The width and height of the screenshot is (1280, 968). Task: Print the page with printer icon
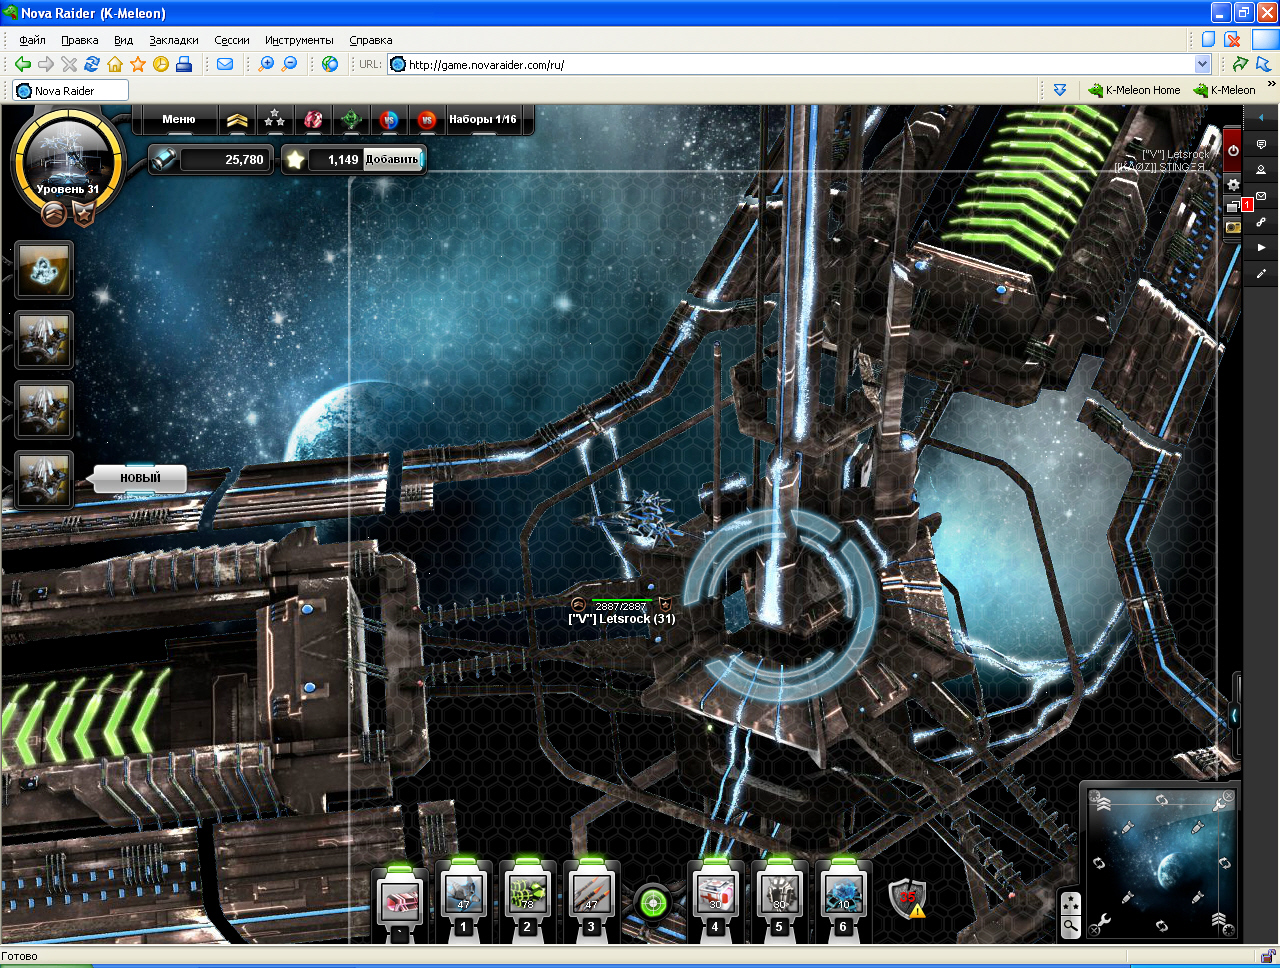184,64
